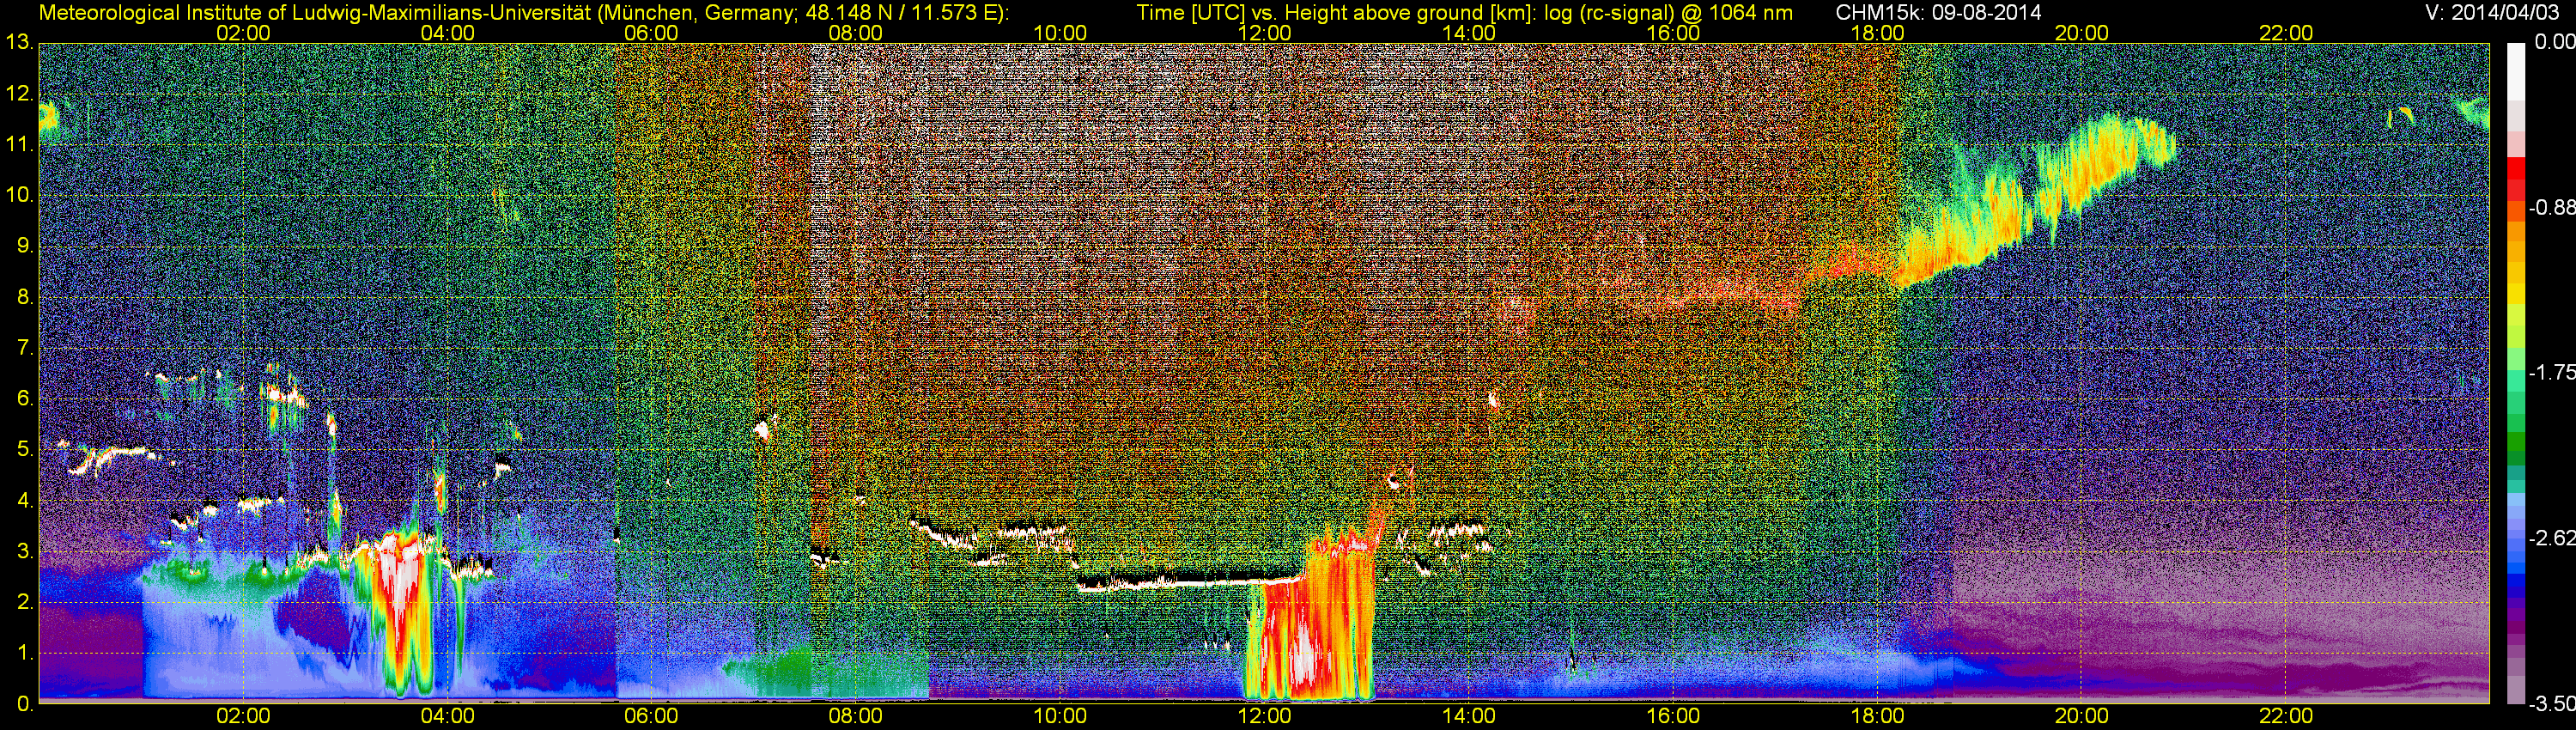This screenshot has width=2576, height=730.
Task: Click the 5 km height axis label
Action: [23, 450]
